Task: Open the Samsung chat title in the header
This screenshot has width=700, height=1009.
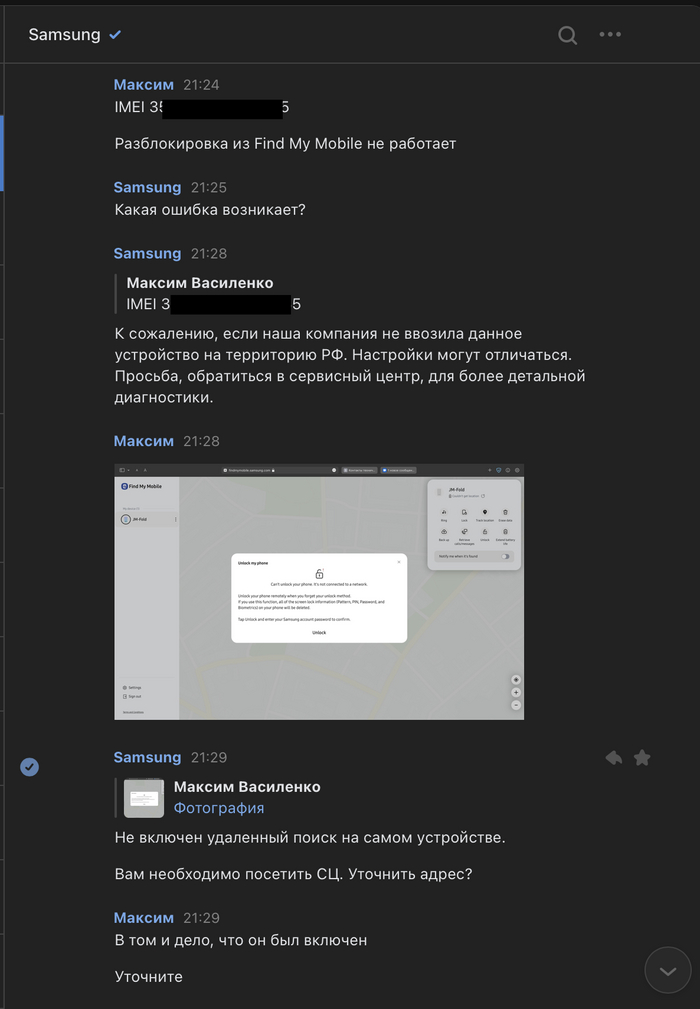Action: (x=64, y=35)
